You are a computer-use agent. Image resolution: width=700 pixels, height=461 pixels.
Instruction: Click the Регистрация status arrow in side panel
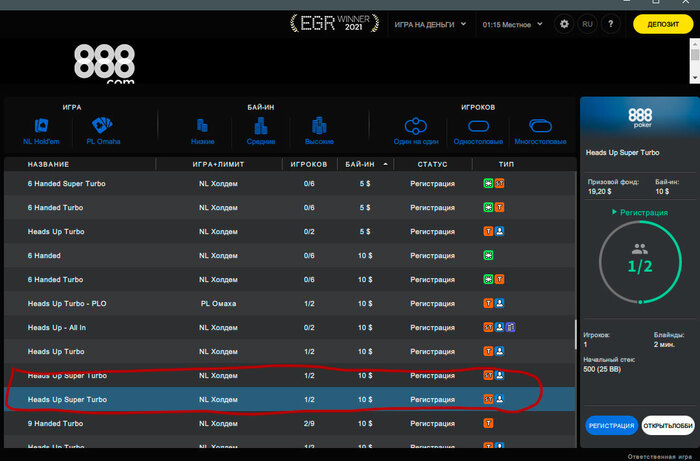pyautogui.click(x=614, y=212)
